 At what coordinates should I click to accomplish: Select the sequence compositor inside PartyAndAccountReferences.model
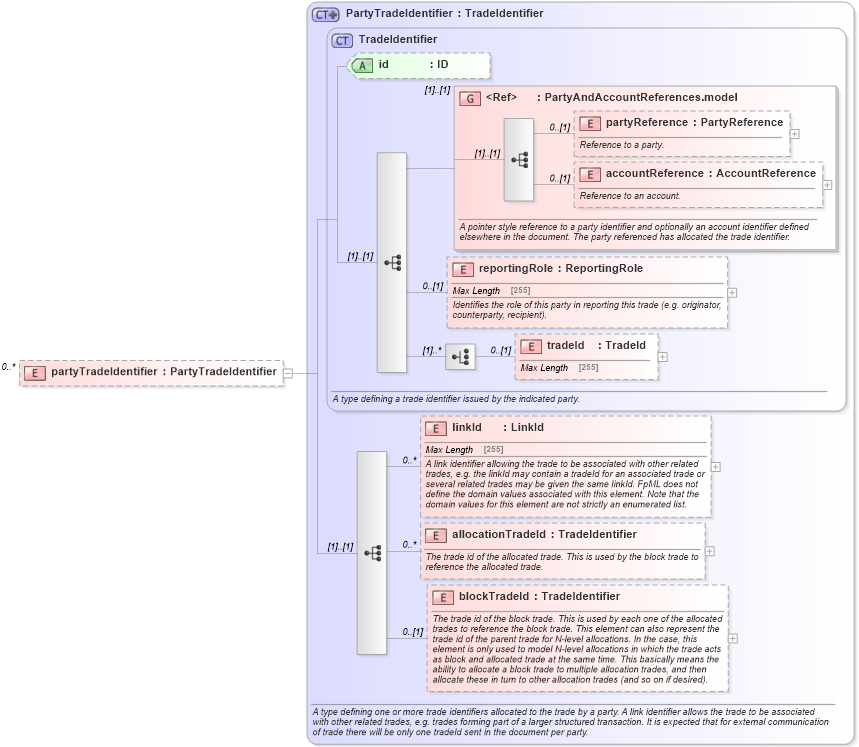pos(519,160)
